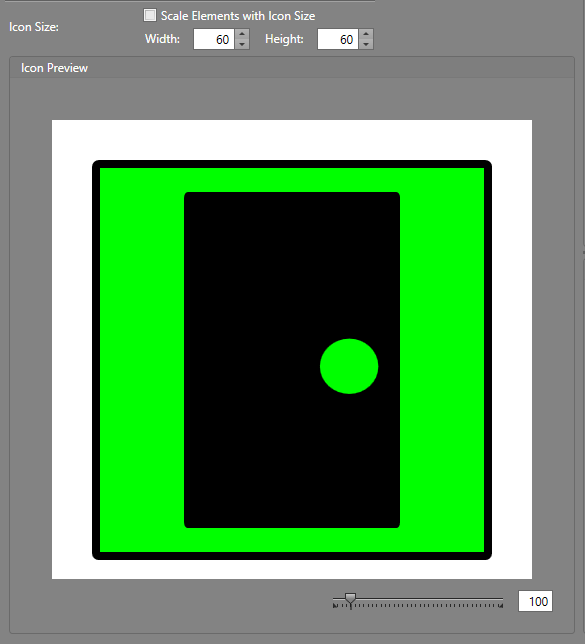Click the white canvas margin of preview
Screen dimensions: 585x644
tap(292, 140)
